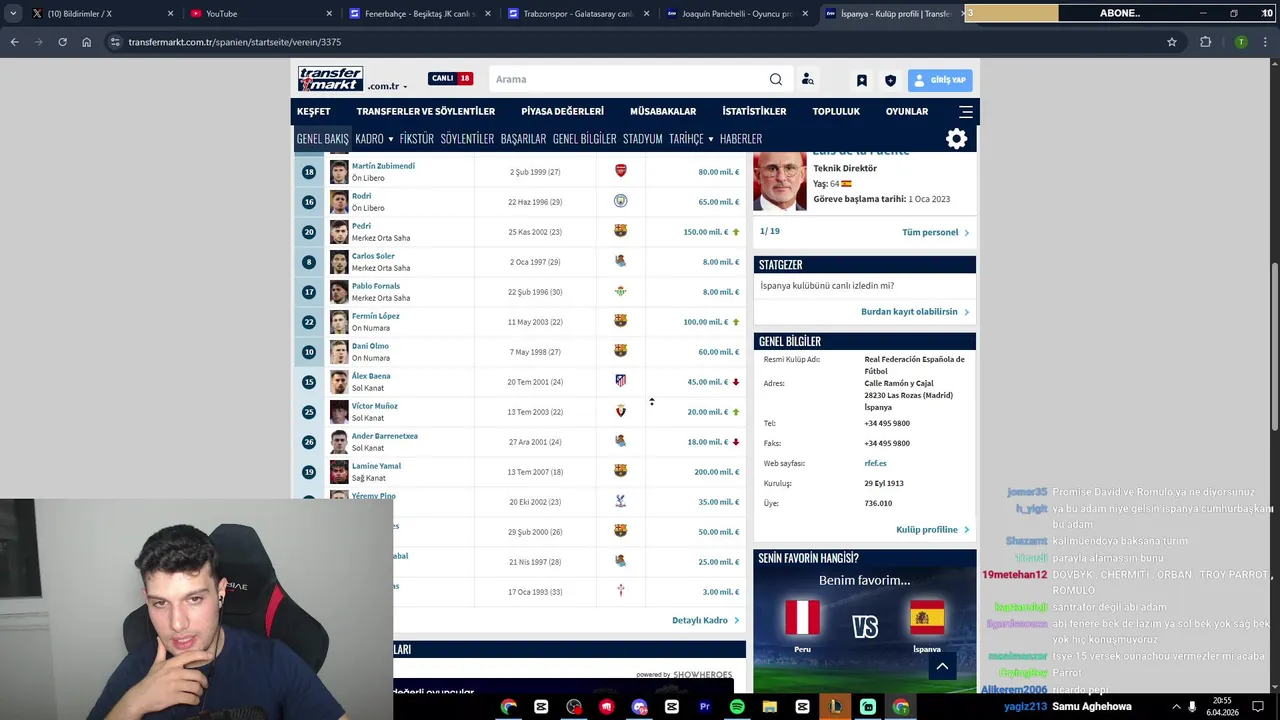Viewport: 1280px width, 720px height.
Task: Switch to the STADYUM tab
Action: [x=642, y=139]
